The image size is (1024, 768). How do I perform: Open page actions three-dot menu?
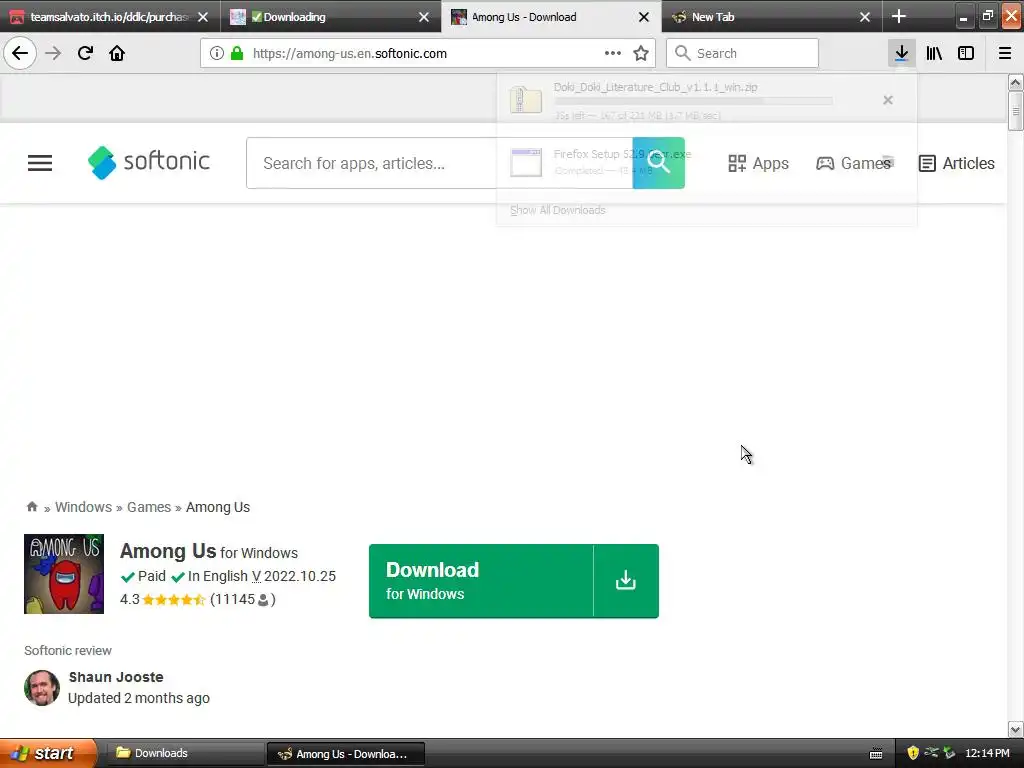(x=613, y=53)
